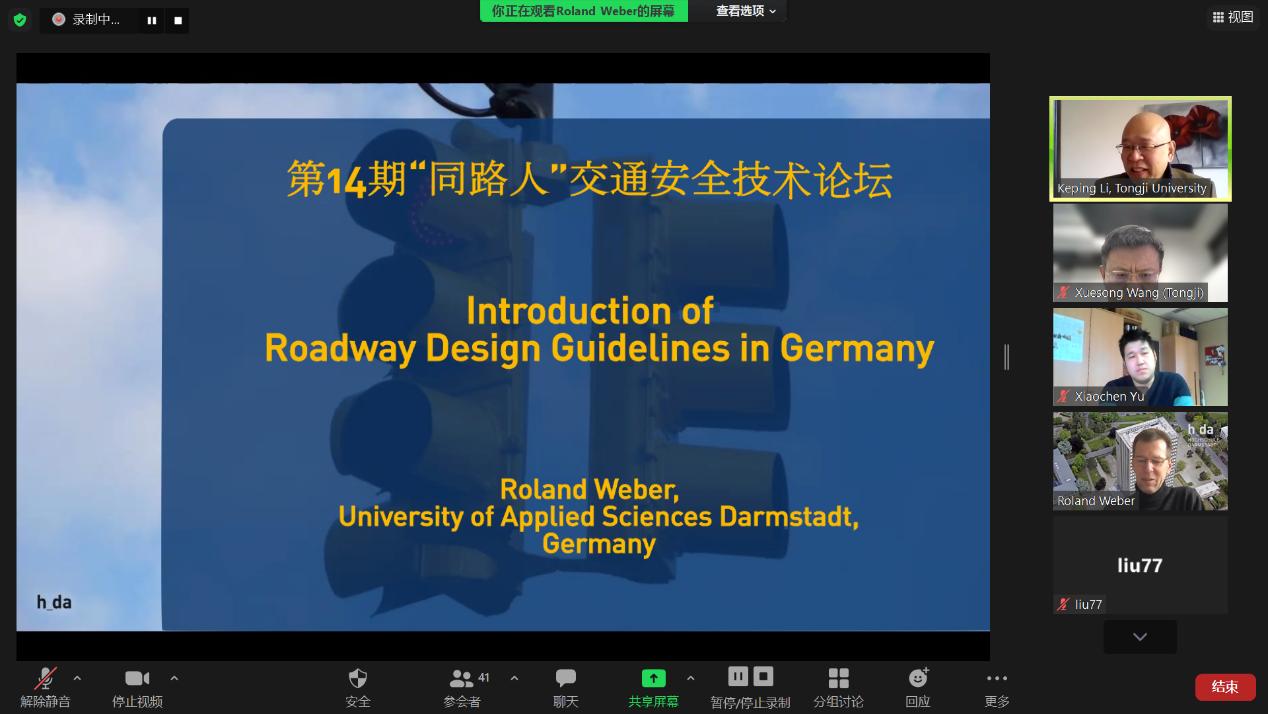Open the More (更多) ellipsis menu
Viewport: 1268px width, 714px height.
(x=997, y=679)
